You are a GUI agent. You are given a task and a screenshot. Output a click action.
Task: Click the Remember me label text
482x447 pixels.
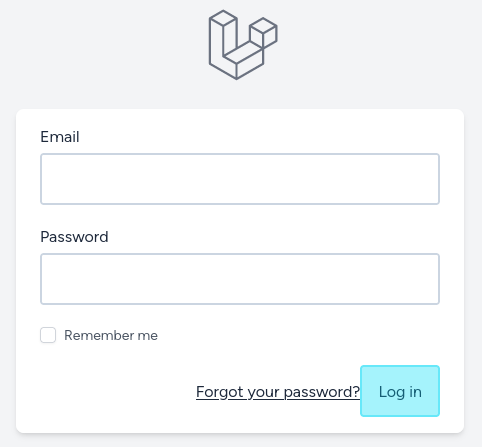point(111,335)
